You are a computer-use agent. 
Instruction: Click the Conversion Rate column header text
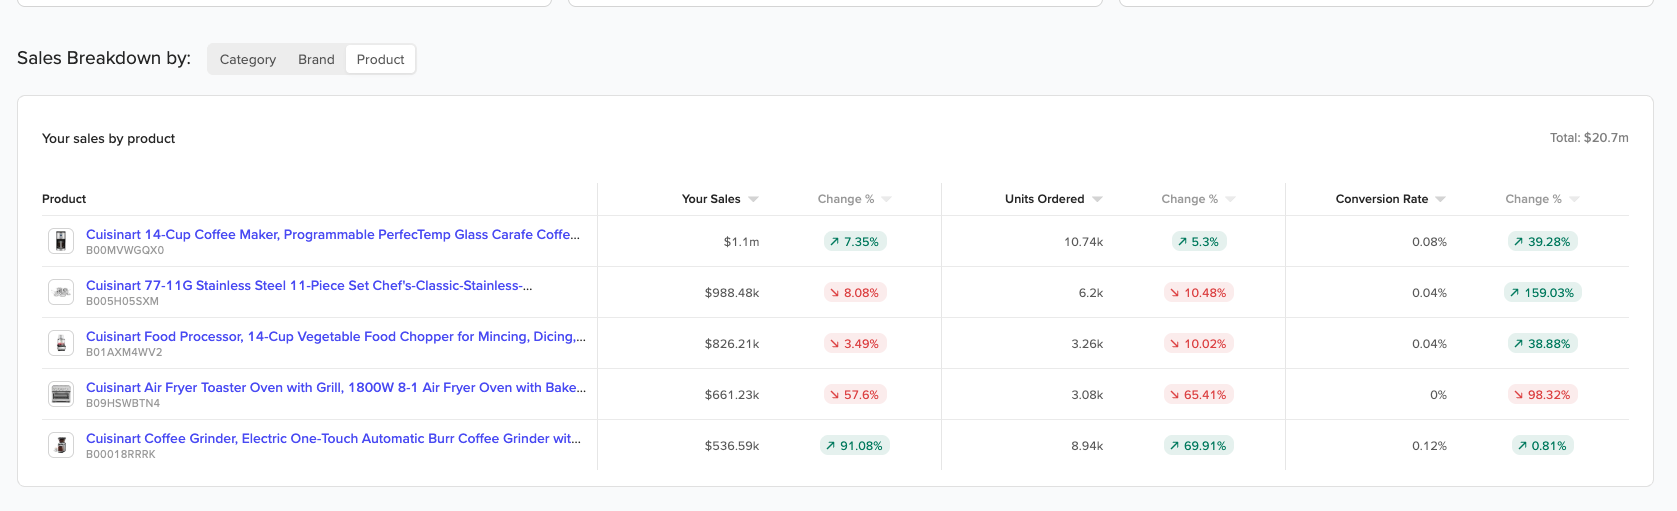pyautogui.click(x=1382, y=200)
